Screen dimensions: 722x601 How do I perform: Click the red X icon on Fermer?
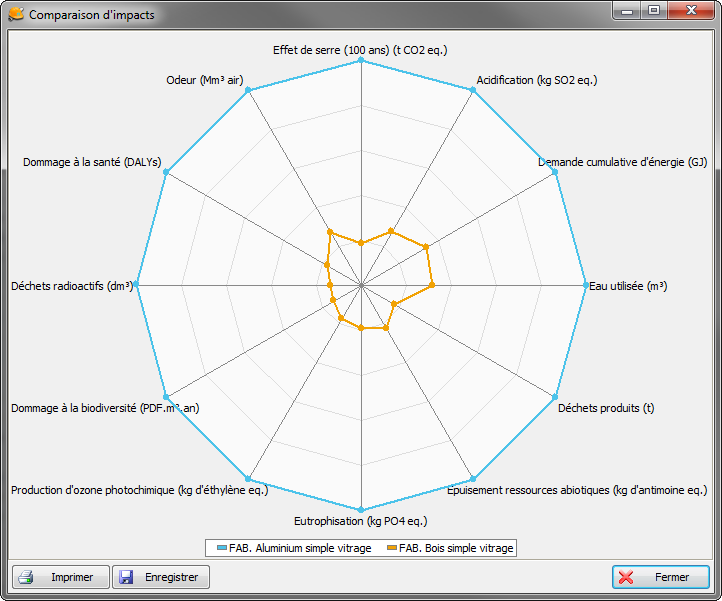point(626,577)
